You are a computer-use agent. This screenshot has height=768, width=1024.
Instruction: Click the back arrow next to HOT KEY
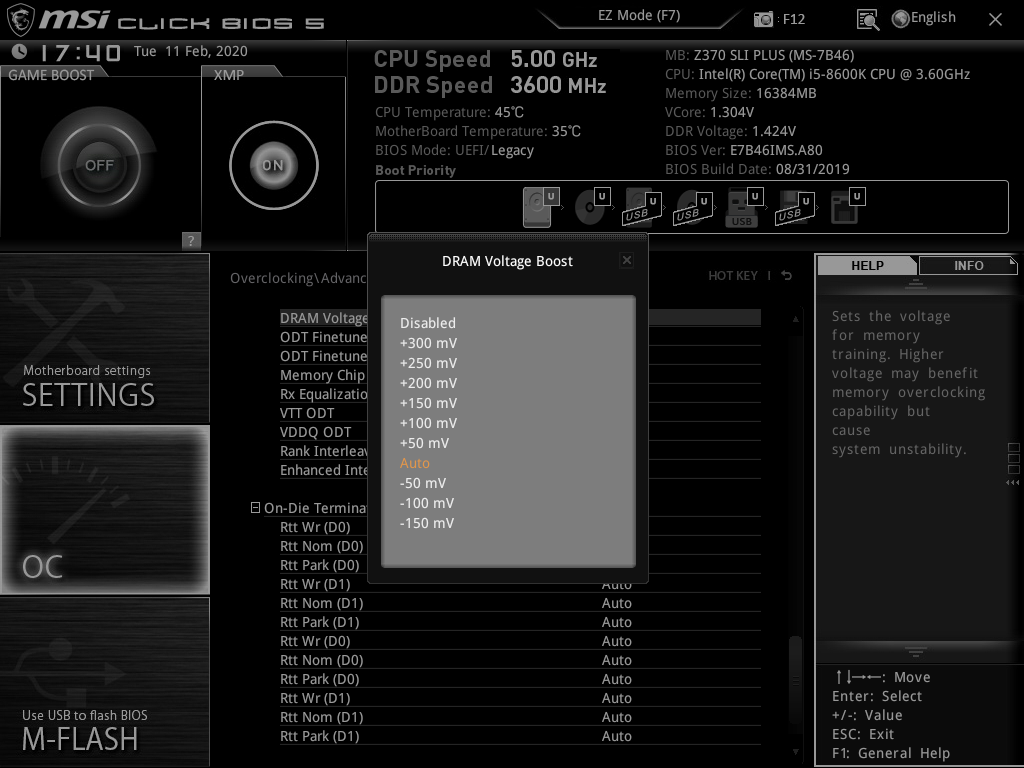coord(786,276)
